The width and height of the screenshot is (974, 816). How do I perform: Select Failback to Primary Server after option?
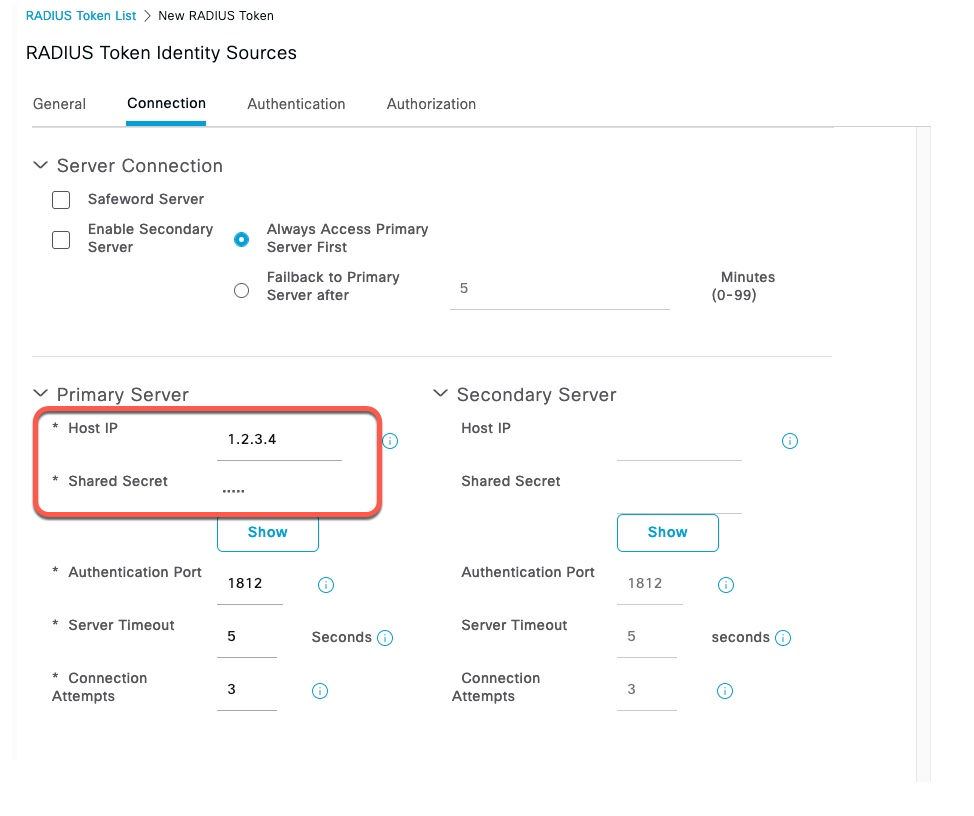coord(242,290)
